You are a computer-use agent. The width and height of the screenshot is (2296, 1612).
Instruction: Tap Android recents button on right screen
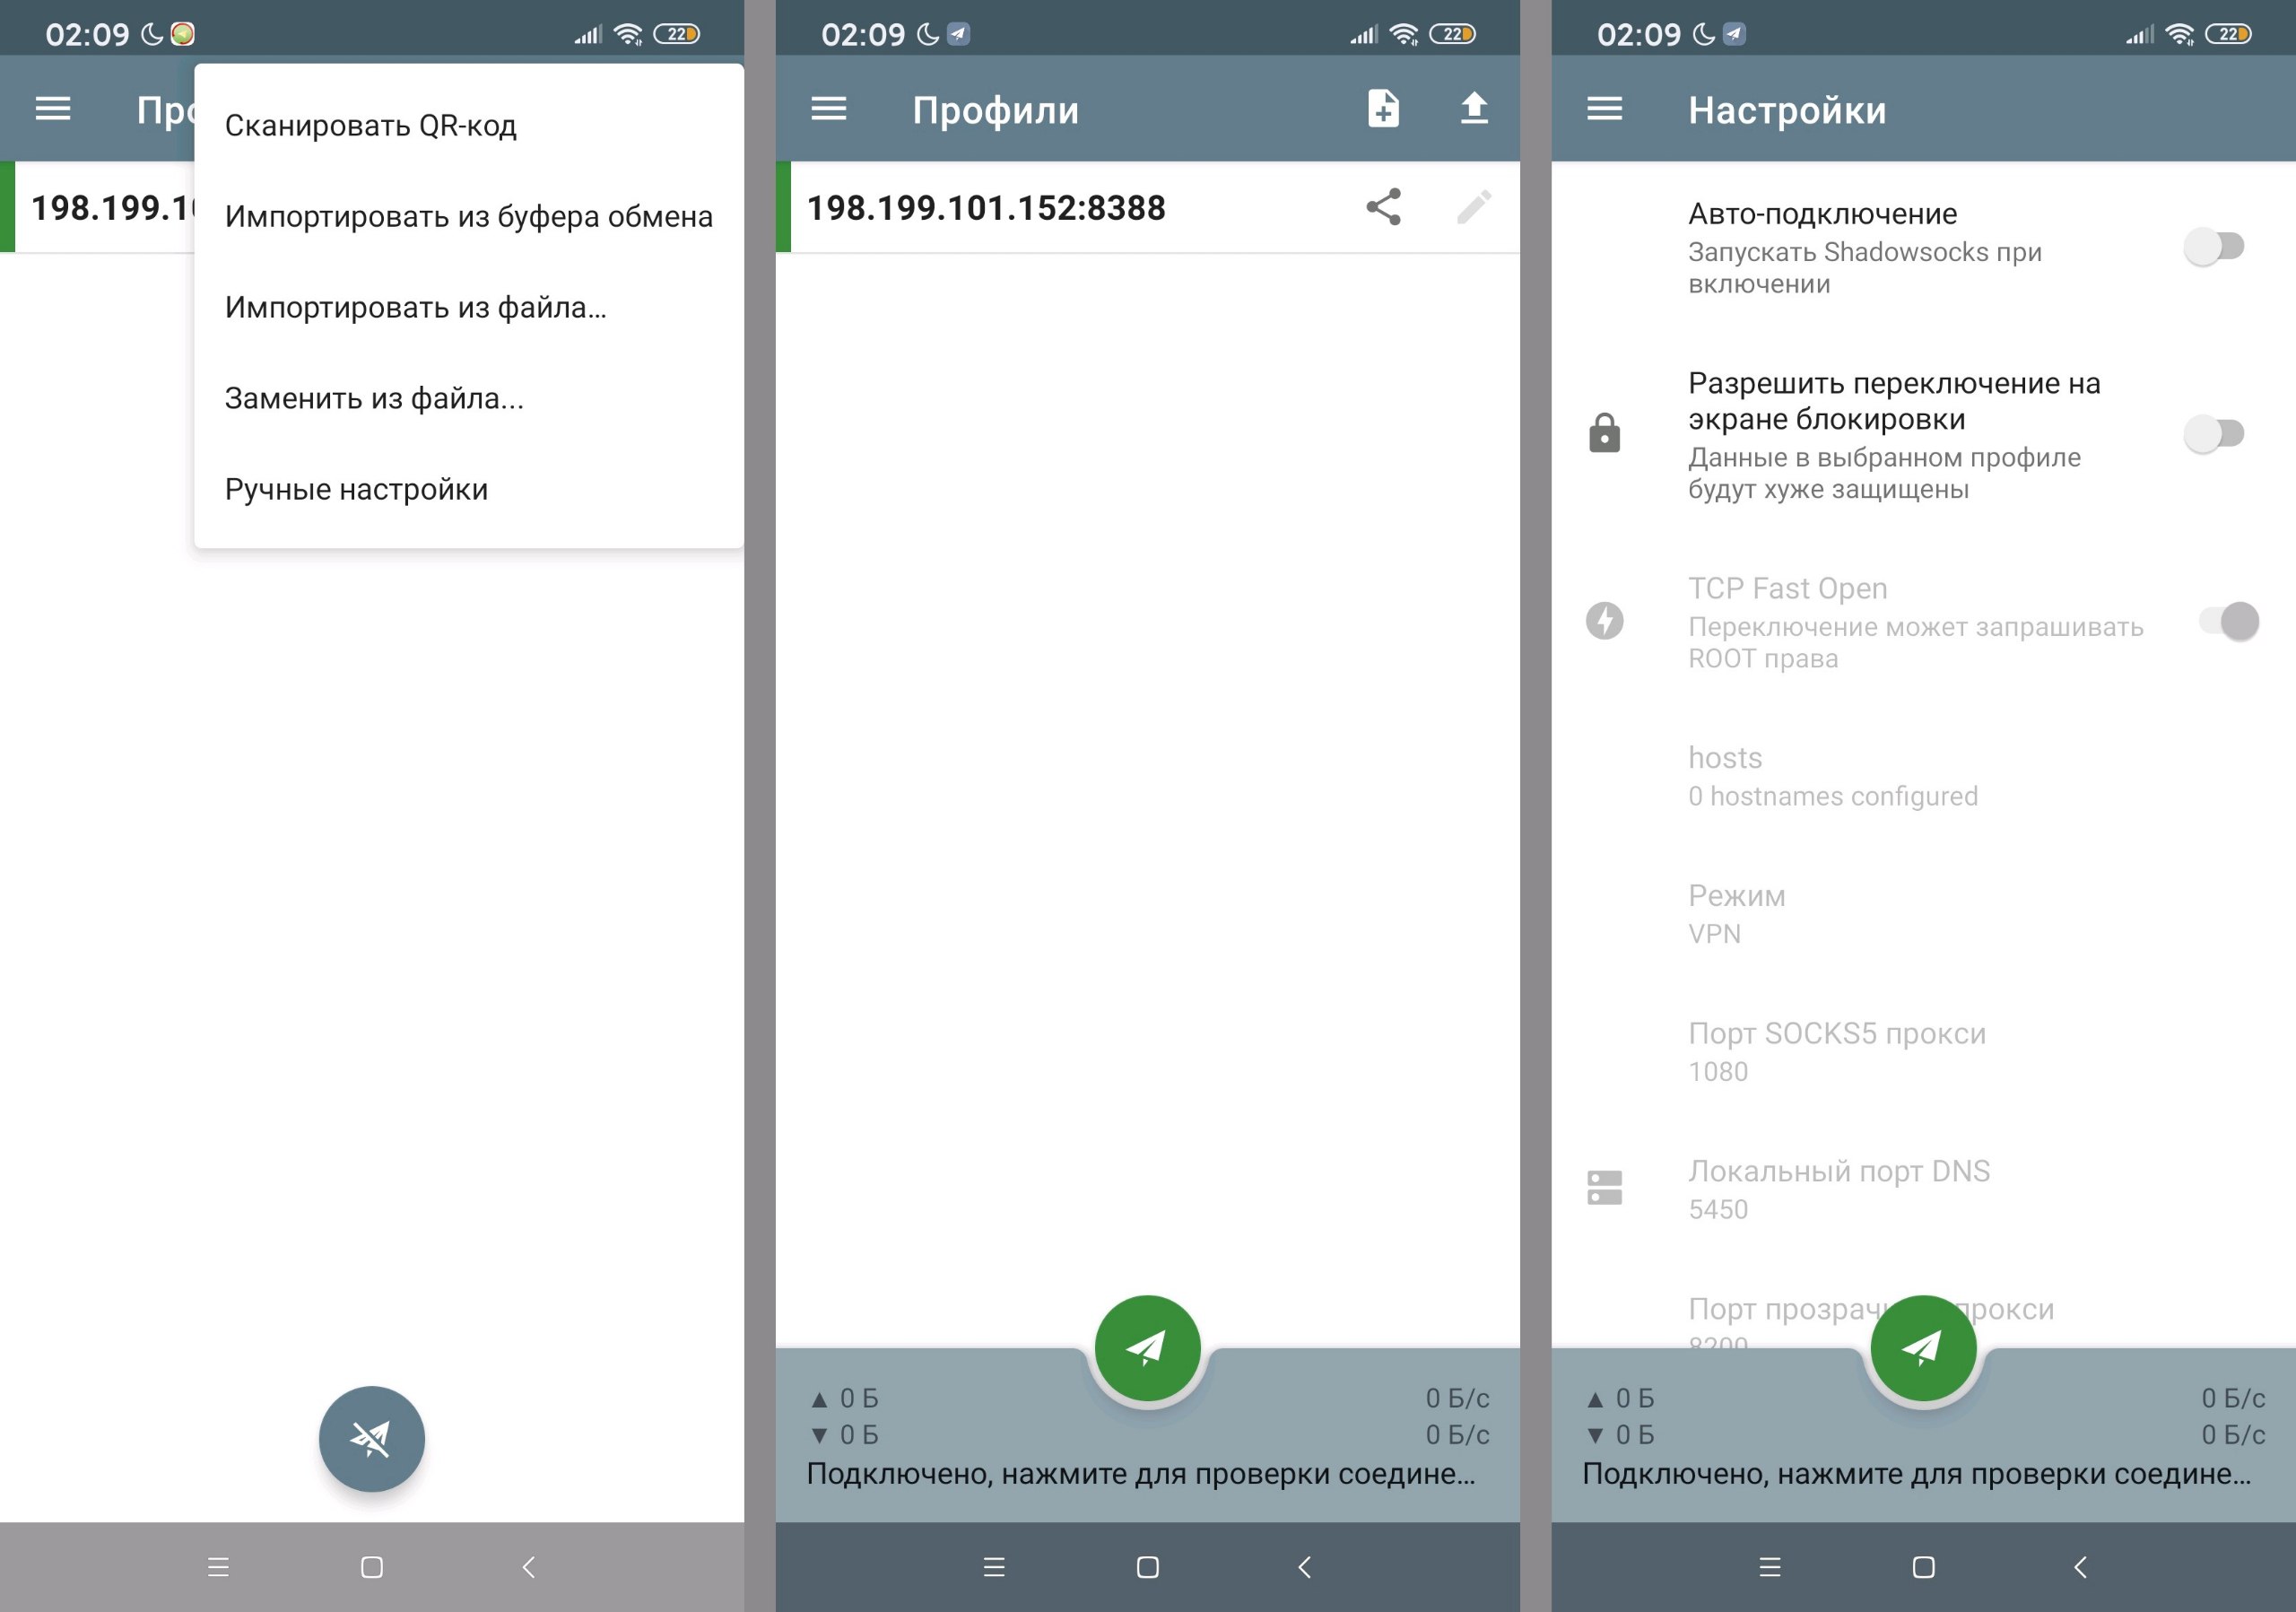click(x=1770, y=1567)
